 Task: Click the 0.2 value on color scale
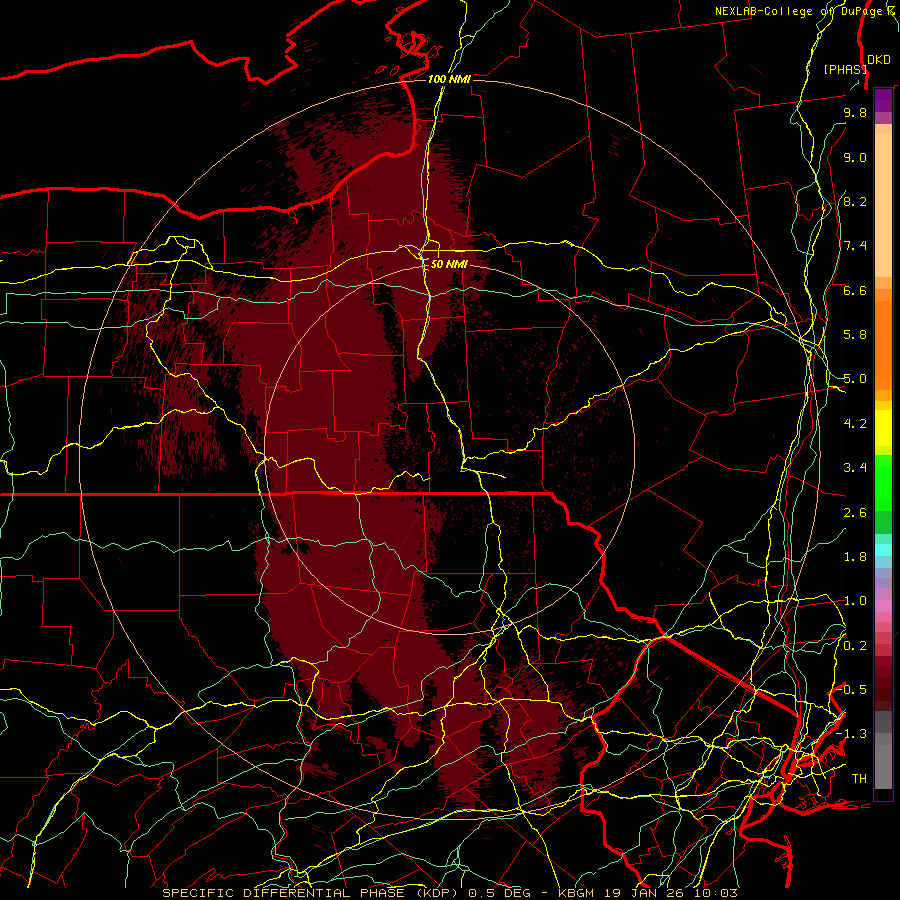(855, 646)
